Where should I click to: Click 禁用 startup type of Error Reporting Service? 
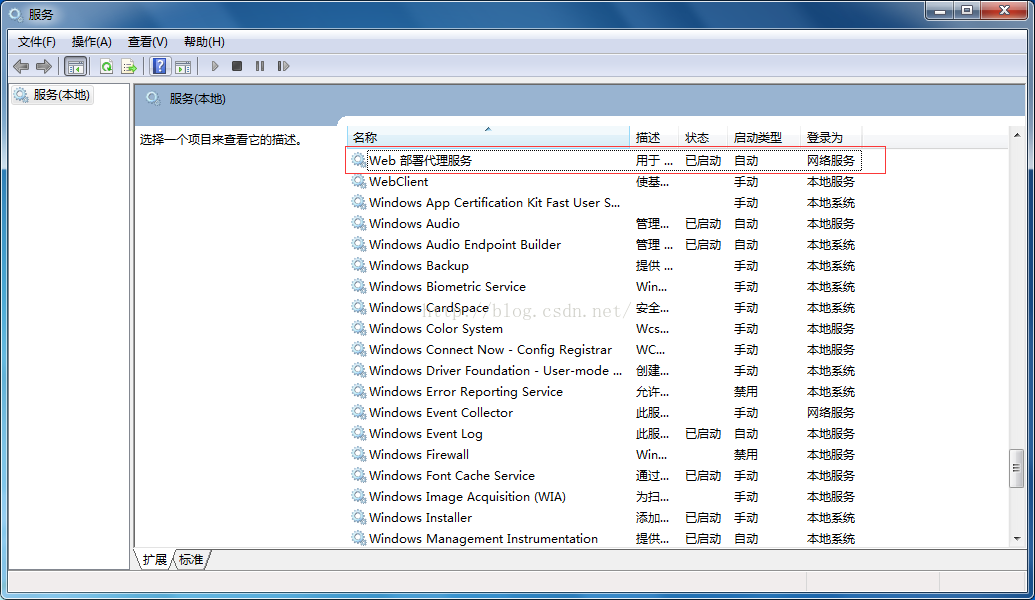click(x=746, y=391)
